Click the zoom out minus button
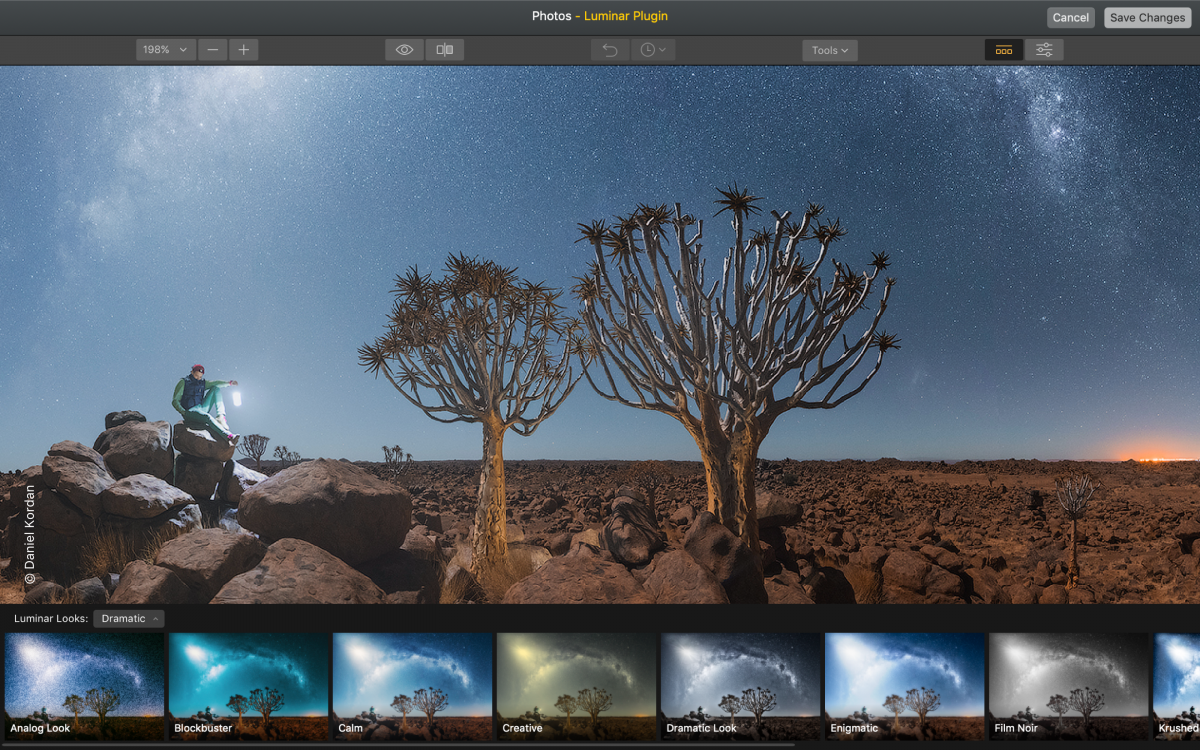Viewport: 1200px width, 750px height. (212, 50)
